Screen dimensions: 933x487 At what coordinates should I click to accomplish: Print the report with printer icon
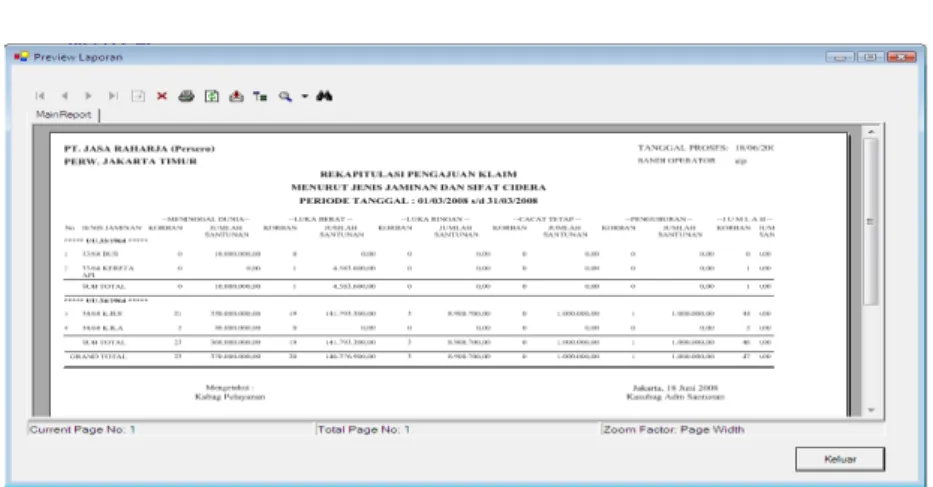[186, 96]
